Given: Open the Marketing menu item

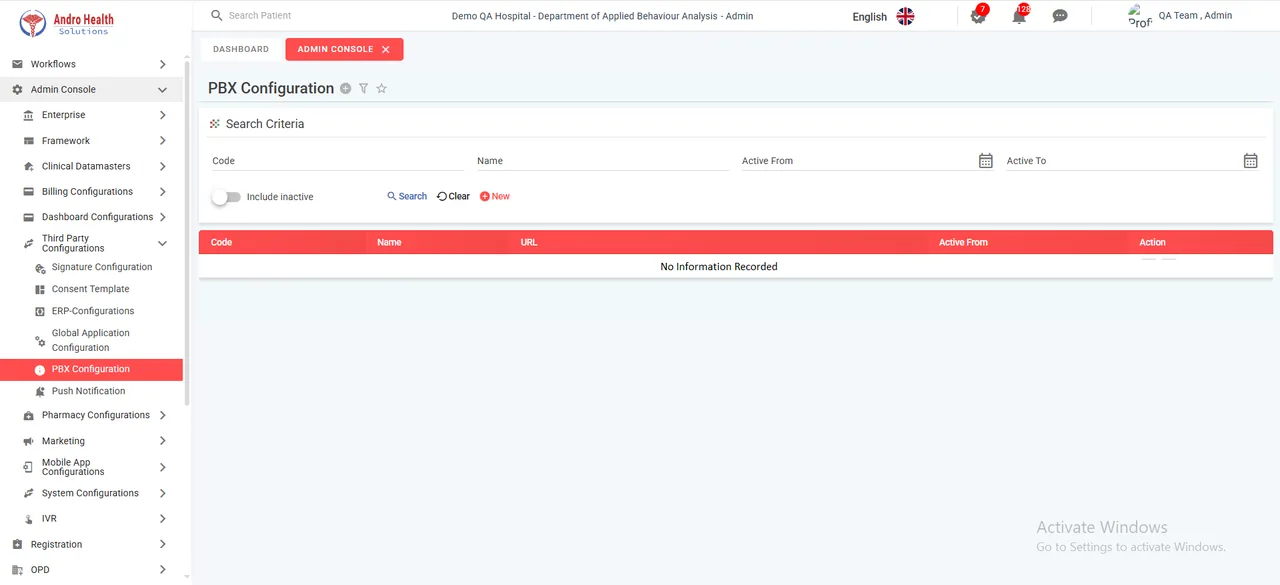Looking at the screenshot, I should click(91, 441).
